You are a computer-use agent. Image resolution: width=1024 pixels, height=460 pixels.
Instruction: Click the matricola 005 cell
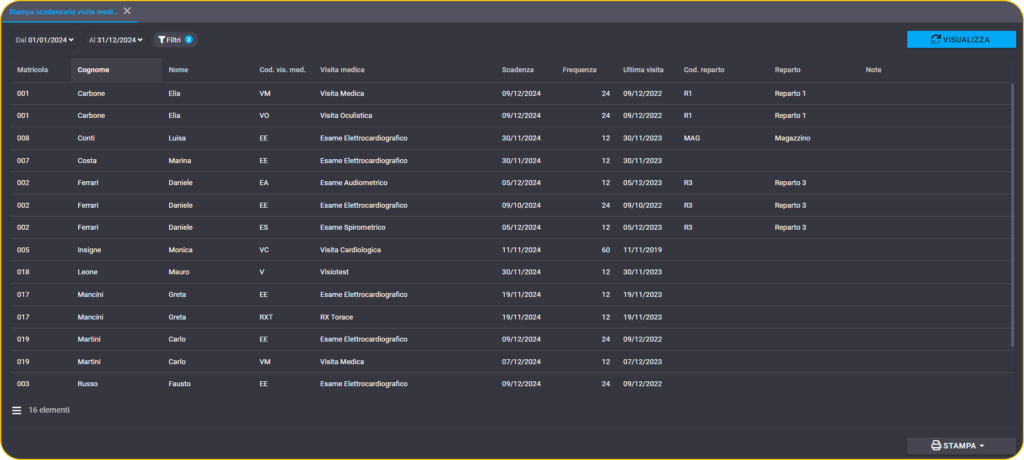[x=23, y=250]
